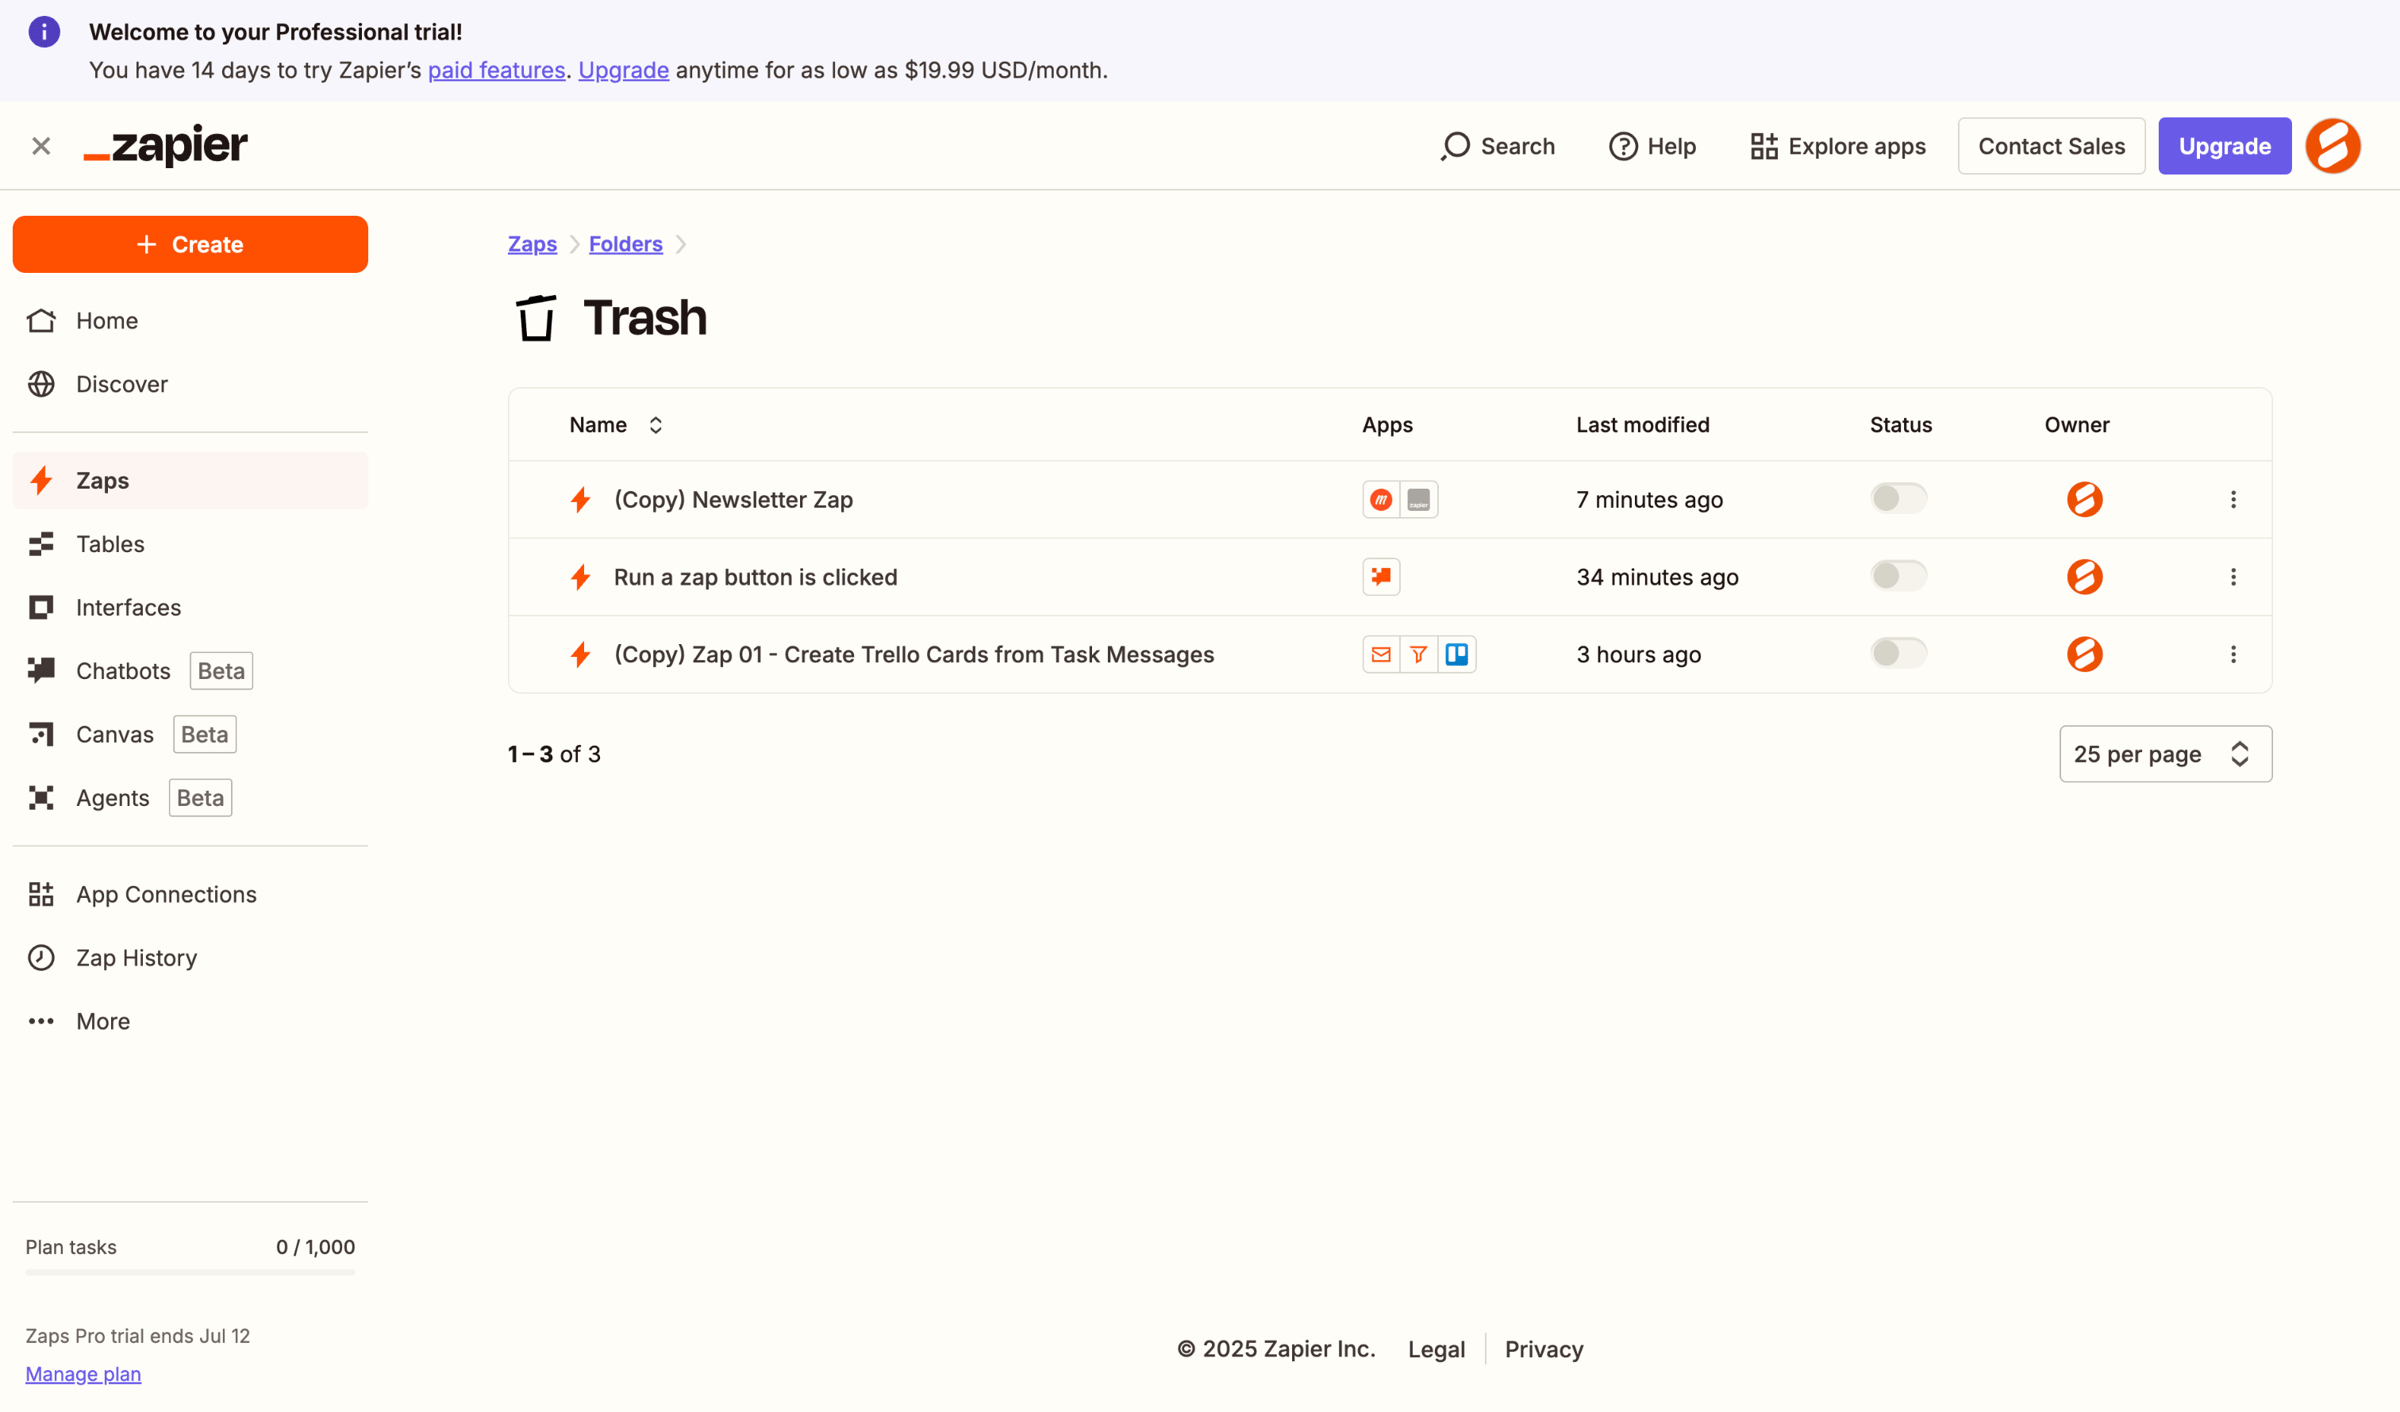Select App Connections in sidebar

point(190,894)
